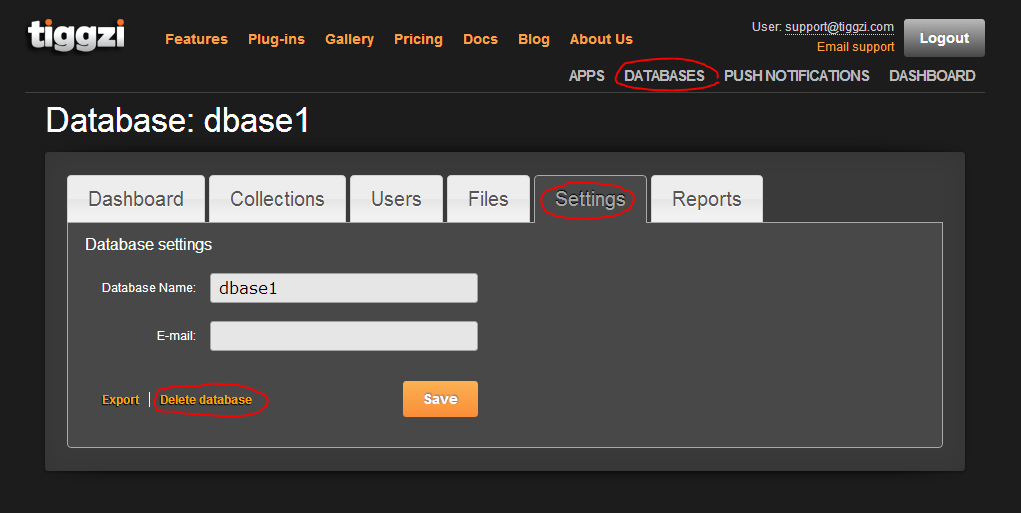Select the Collections tab
The width and height of the screenshot is (1021, 513).
tap(277, 199)
